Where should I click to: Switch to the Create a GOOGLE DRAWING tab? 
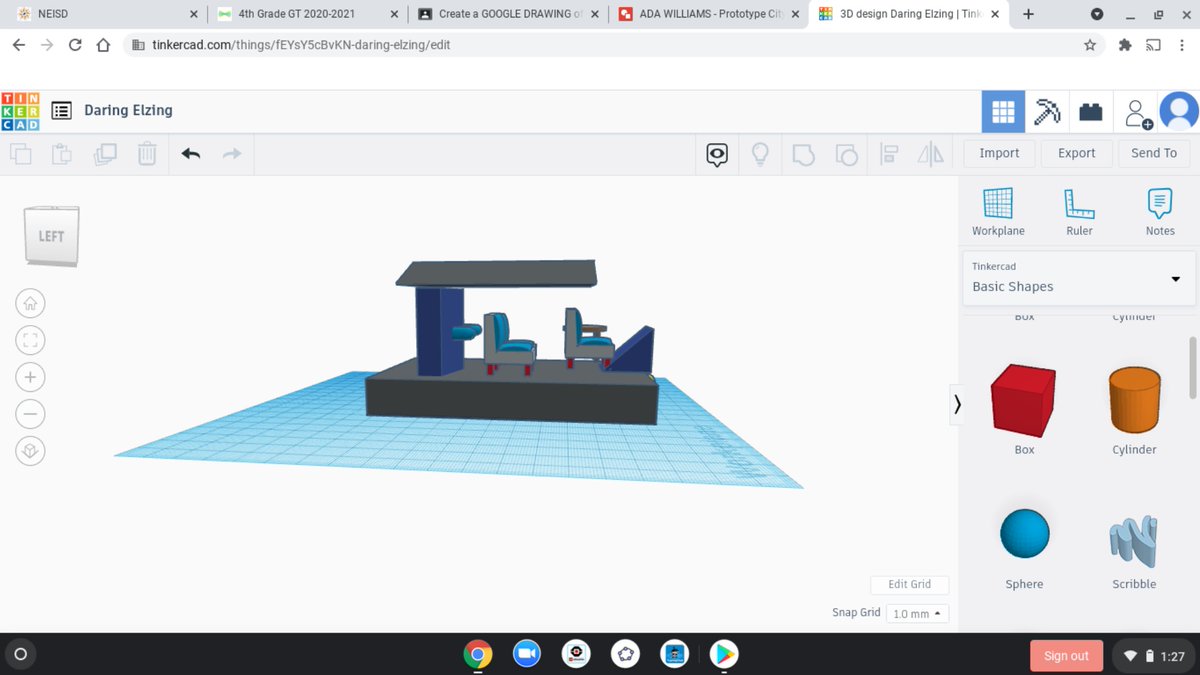[510, 14]
